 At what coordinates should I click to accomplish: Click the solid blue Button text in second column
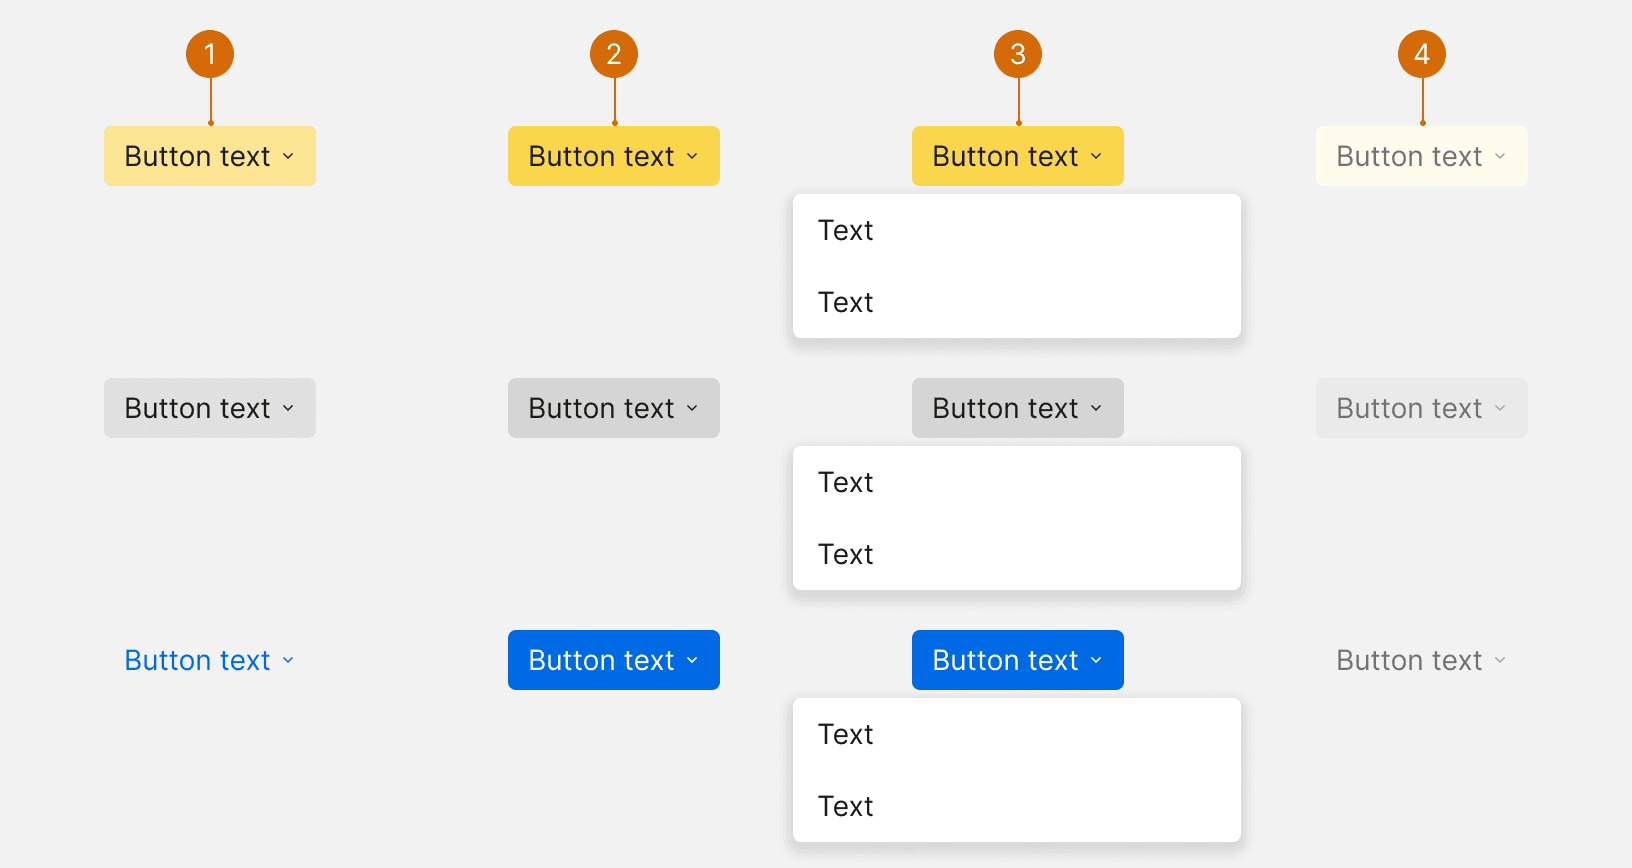(x=602, y=660)
